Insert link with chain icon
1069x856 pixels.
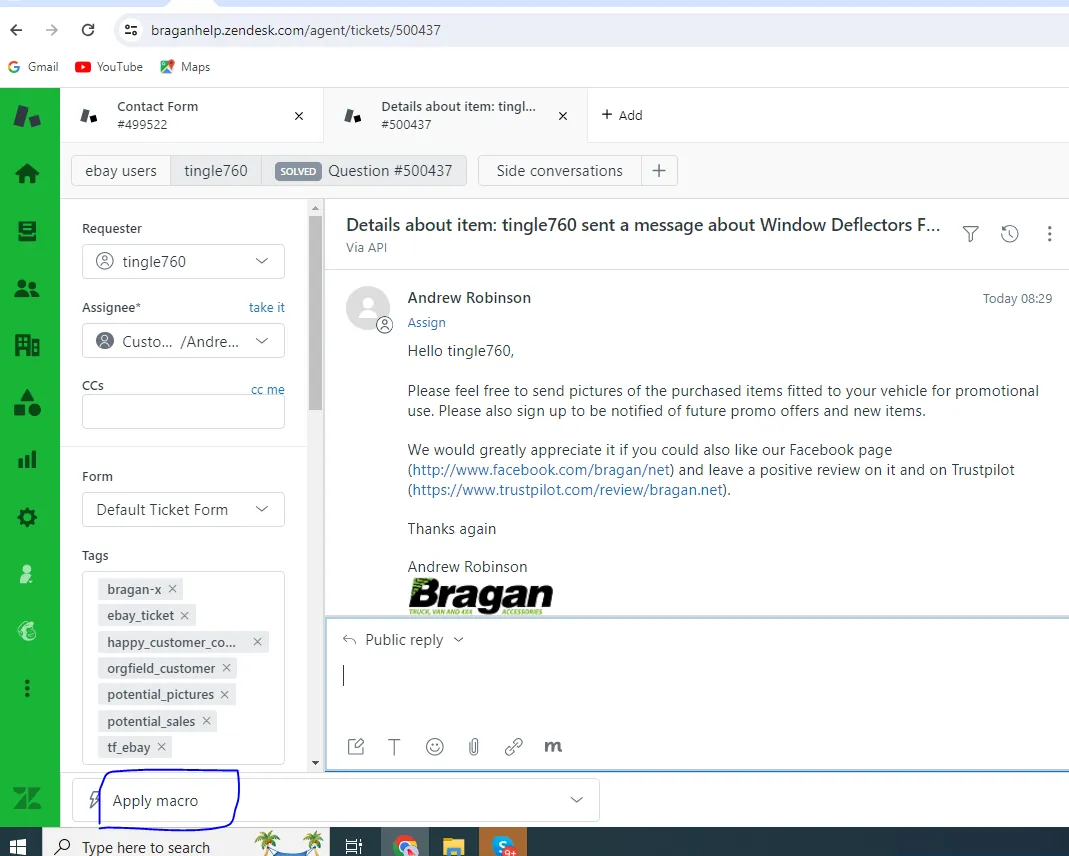[x=513, y=747]
